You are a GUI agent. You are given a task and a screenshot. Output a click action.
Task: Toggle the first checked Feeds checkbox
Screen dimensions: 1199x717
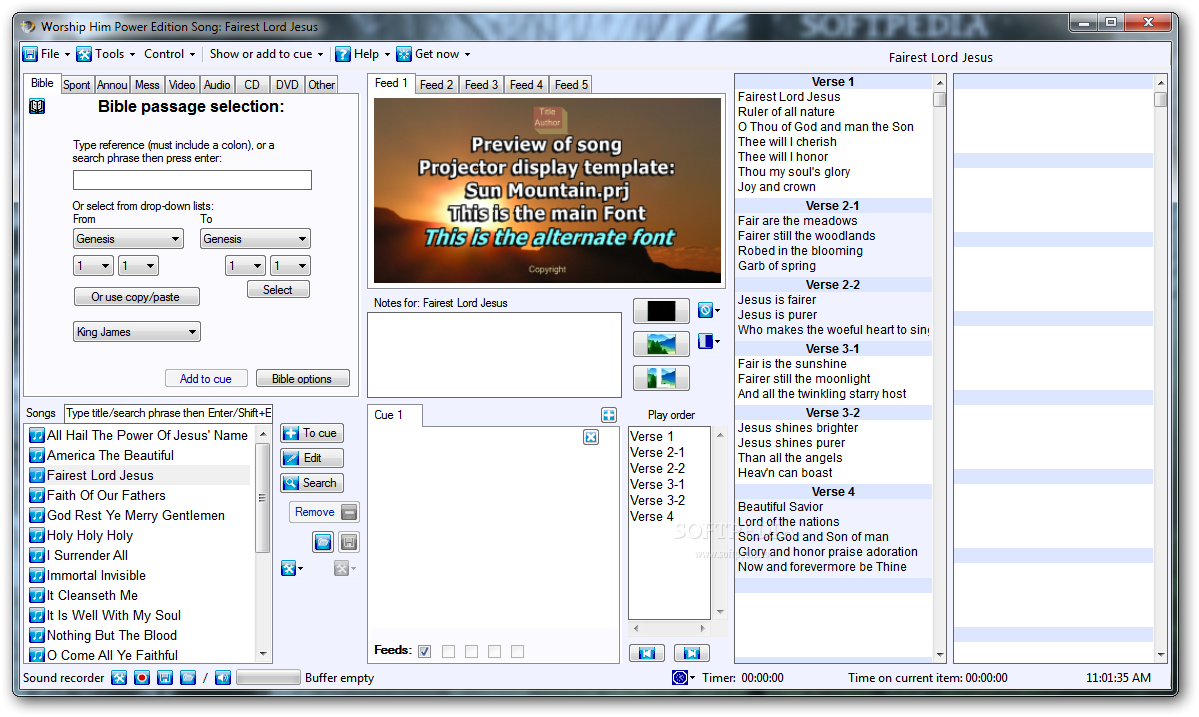425,651
